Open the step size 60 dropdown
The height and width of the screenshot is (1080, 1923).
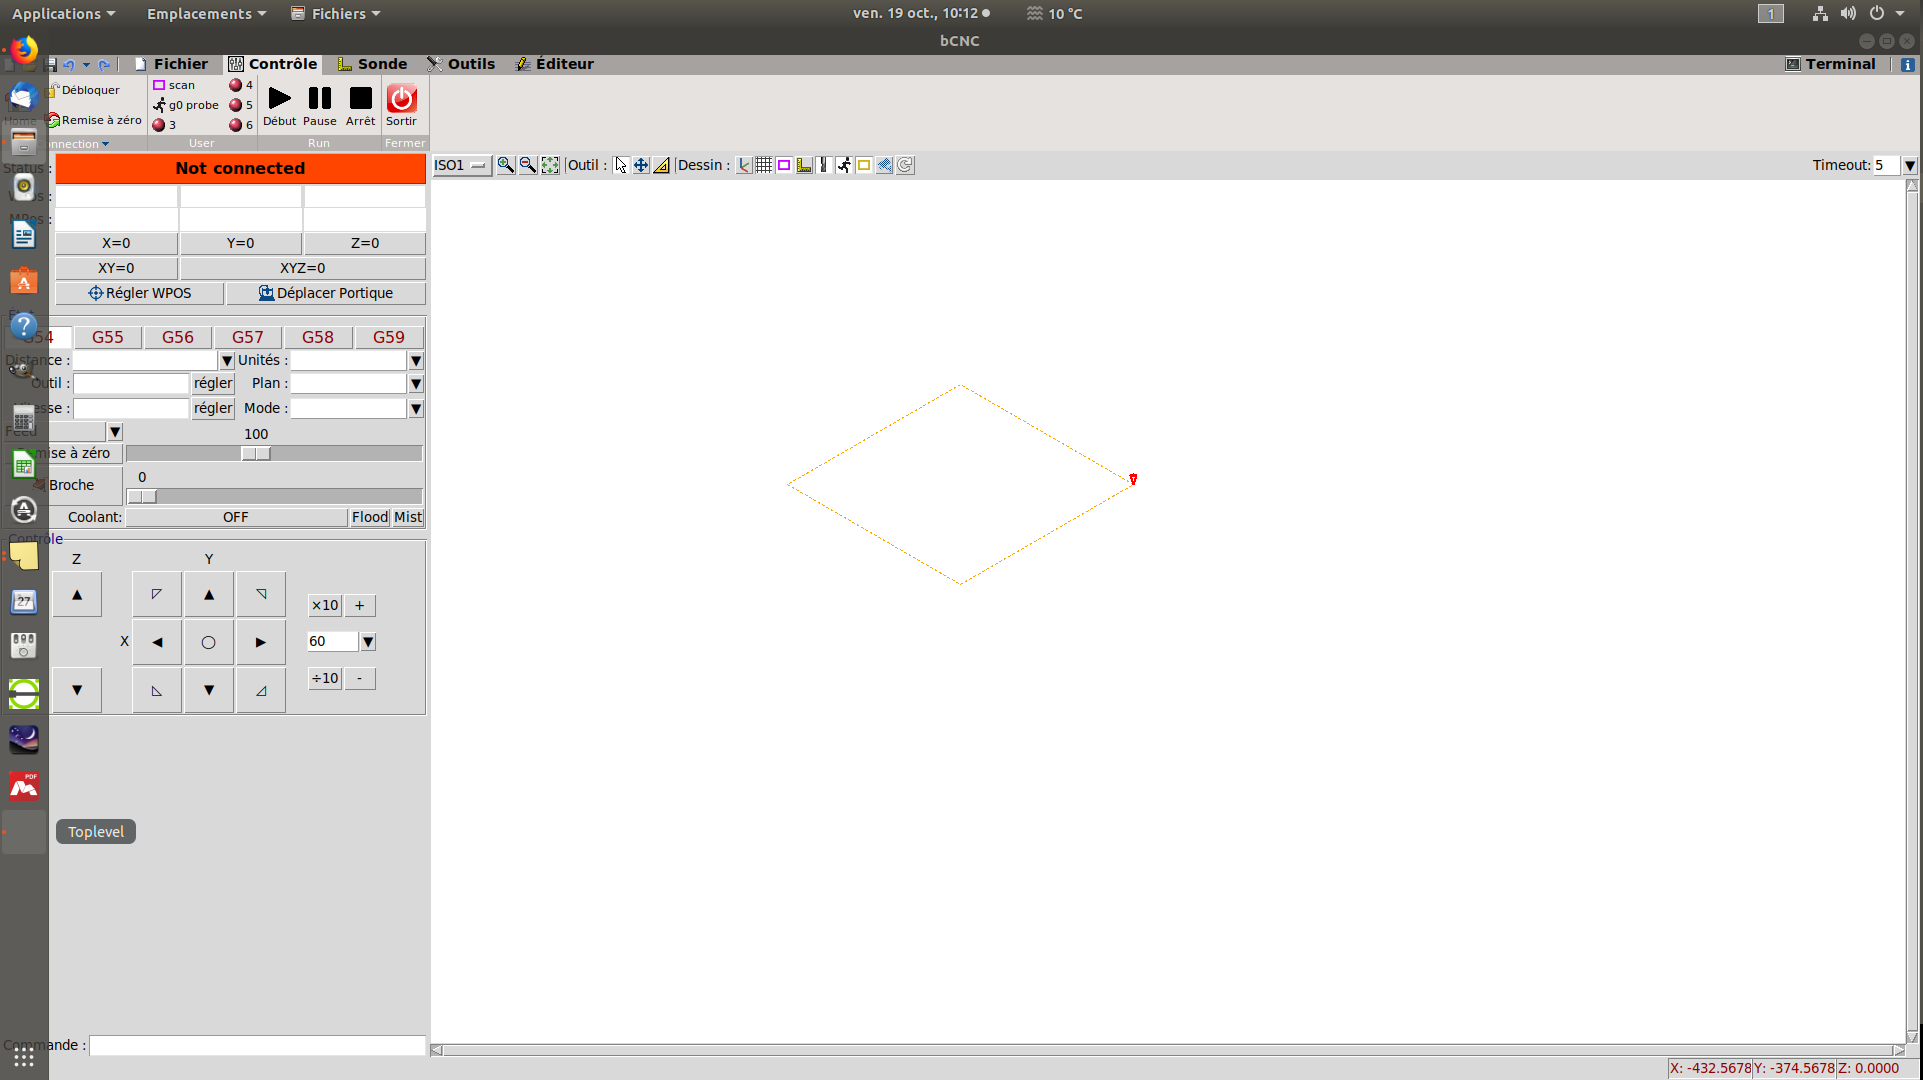click(x=368, y=642)
